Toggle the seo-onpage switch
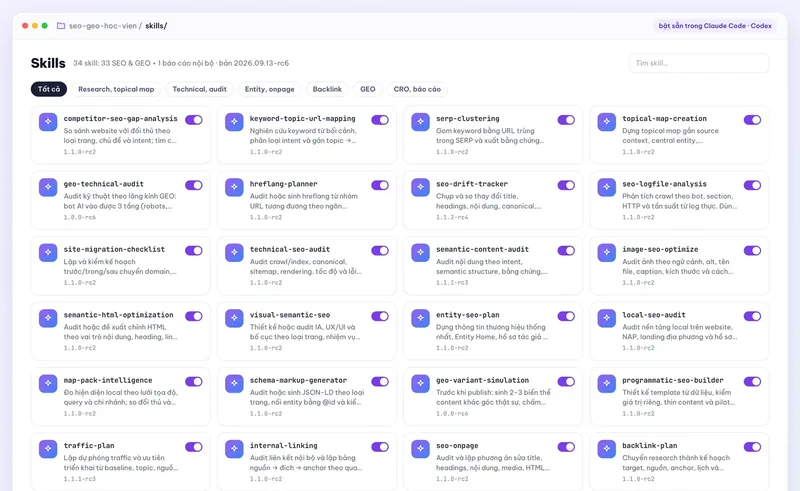Image resolution: width=800 pixels, height=491 pixels. 566,447
